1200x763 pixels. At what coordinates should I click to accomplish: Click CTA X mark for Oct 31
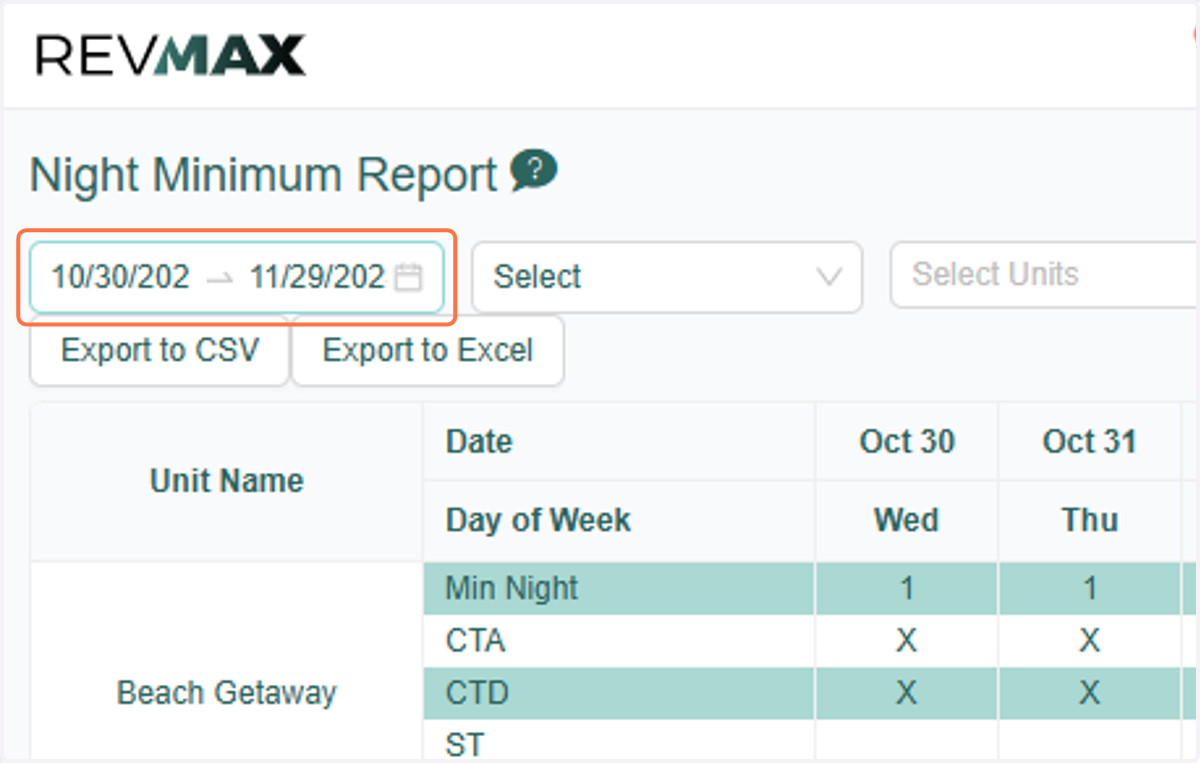coord(1090,640)
